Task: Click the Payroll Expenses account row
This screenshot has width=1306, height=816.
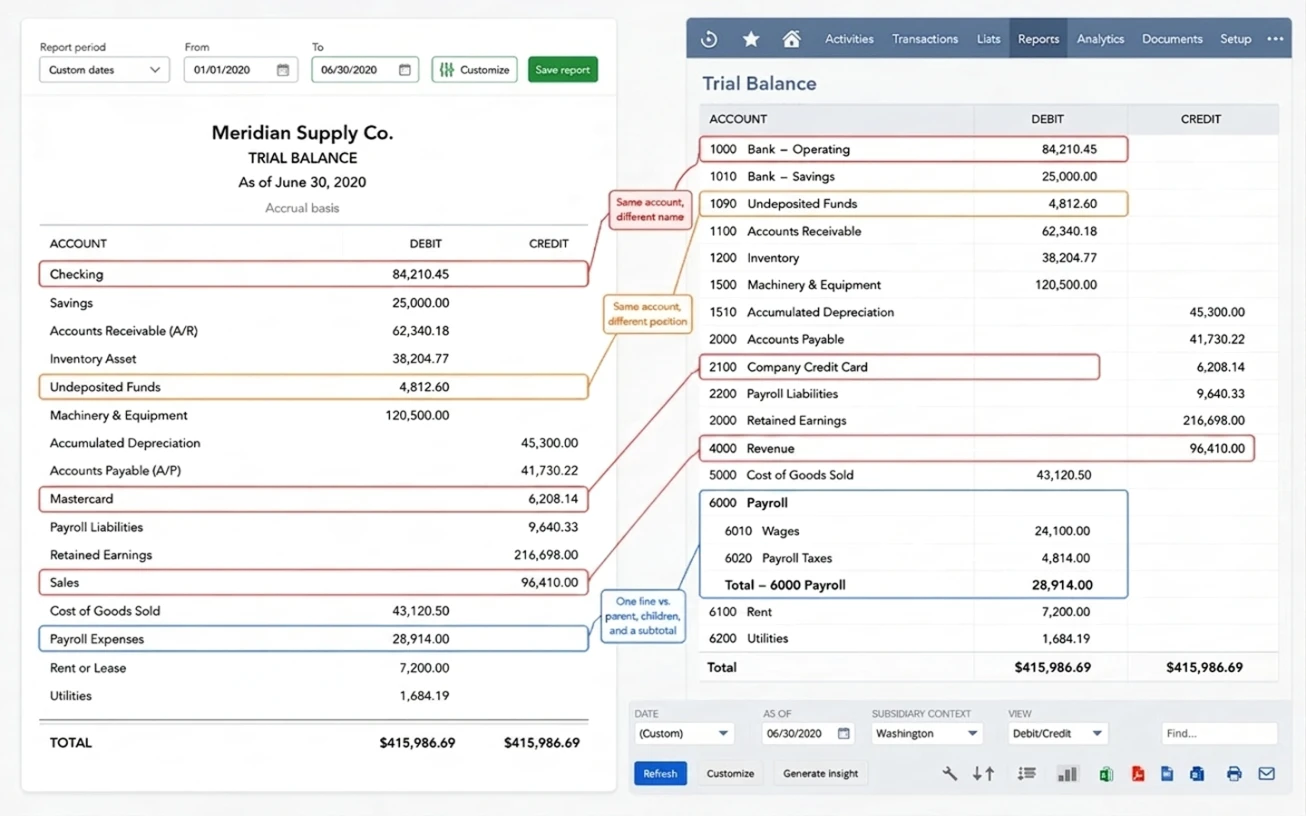Action: (313, 639)
